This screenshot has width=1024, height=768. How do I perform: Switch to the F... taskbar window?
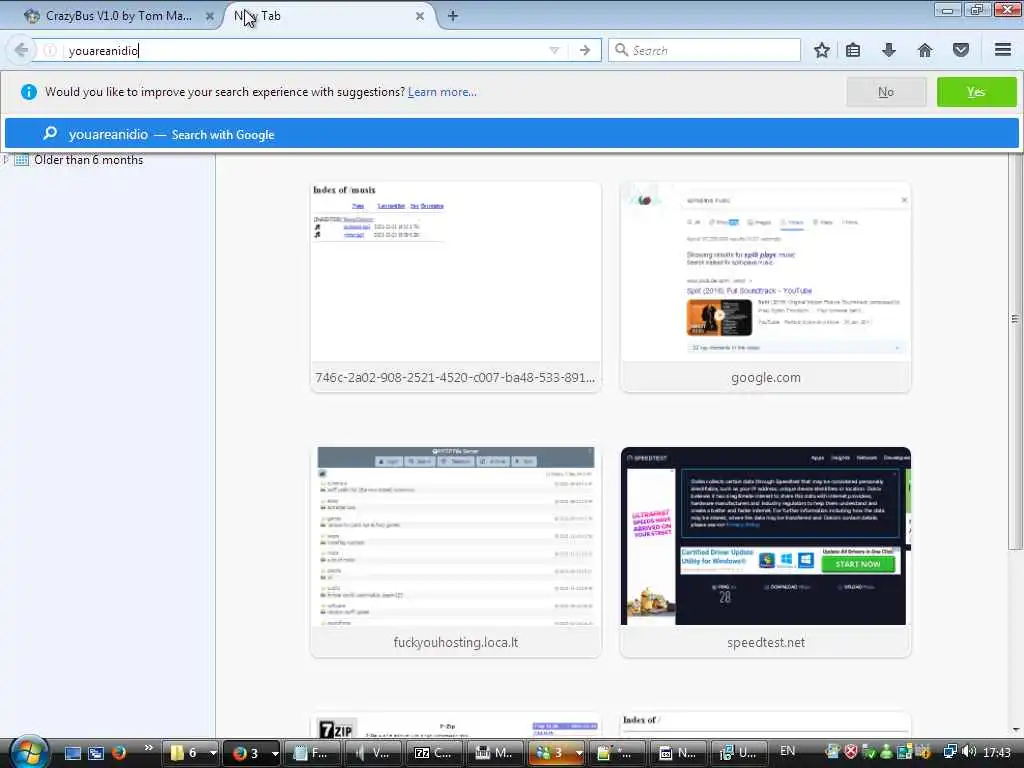click(x=312, y=753)
